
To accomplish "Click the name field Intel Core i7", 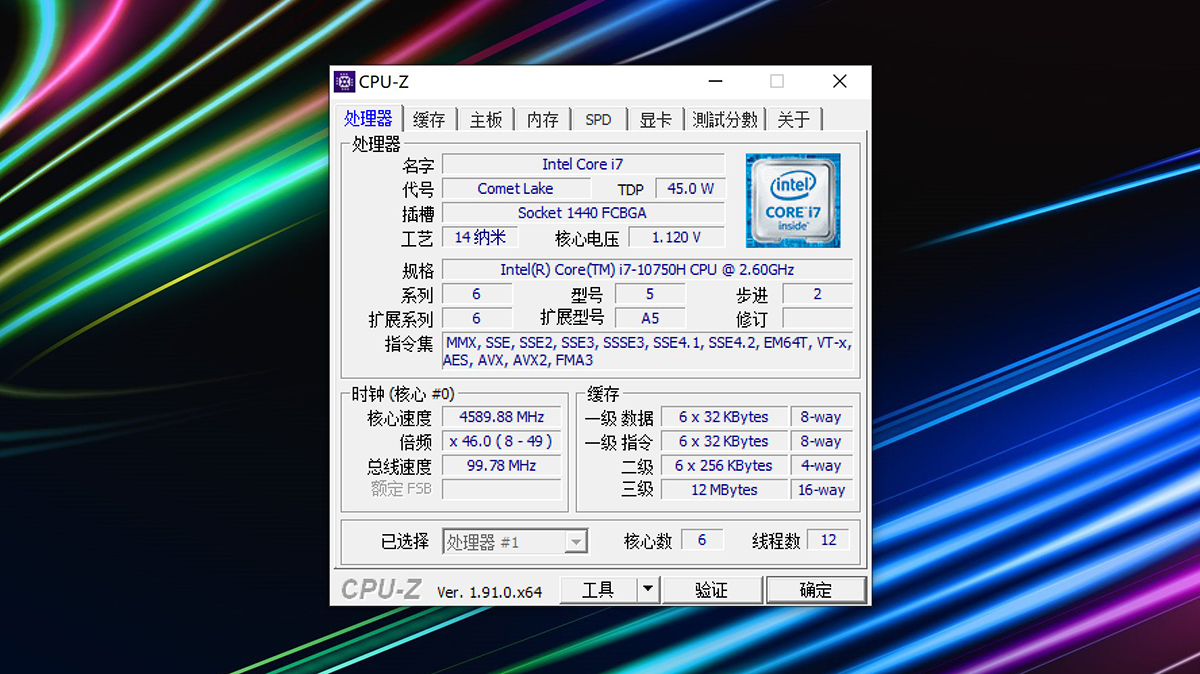I will (583, 164).
